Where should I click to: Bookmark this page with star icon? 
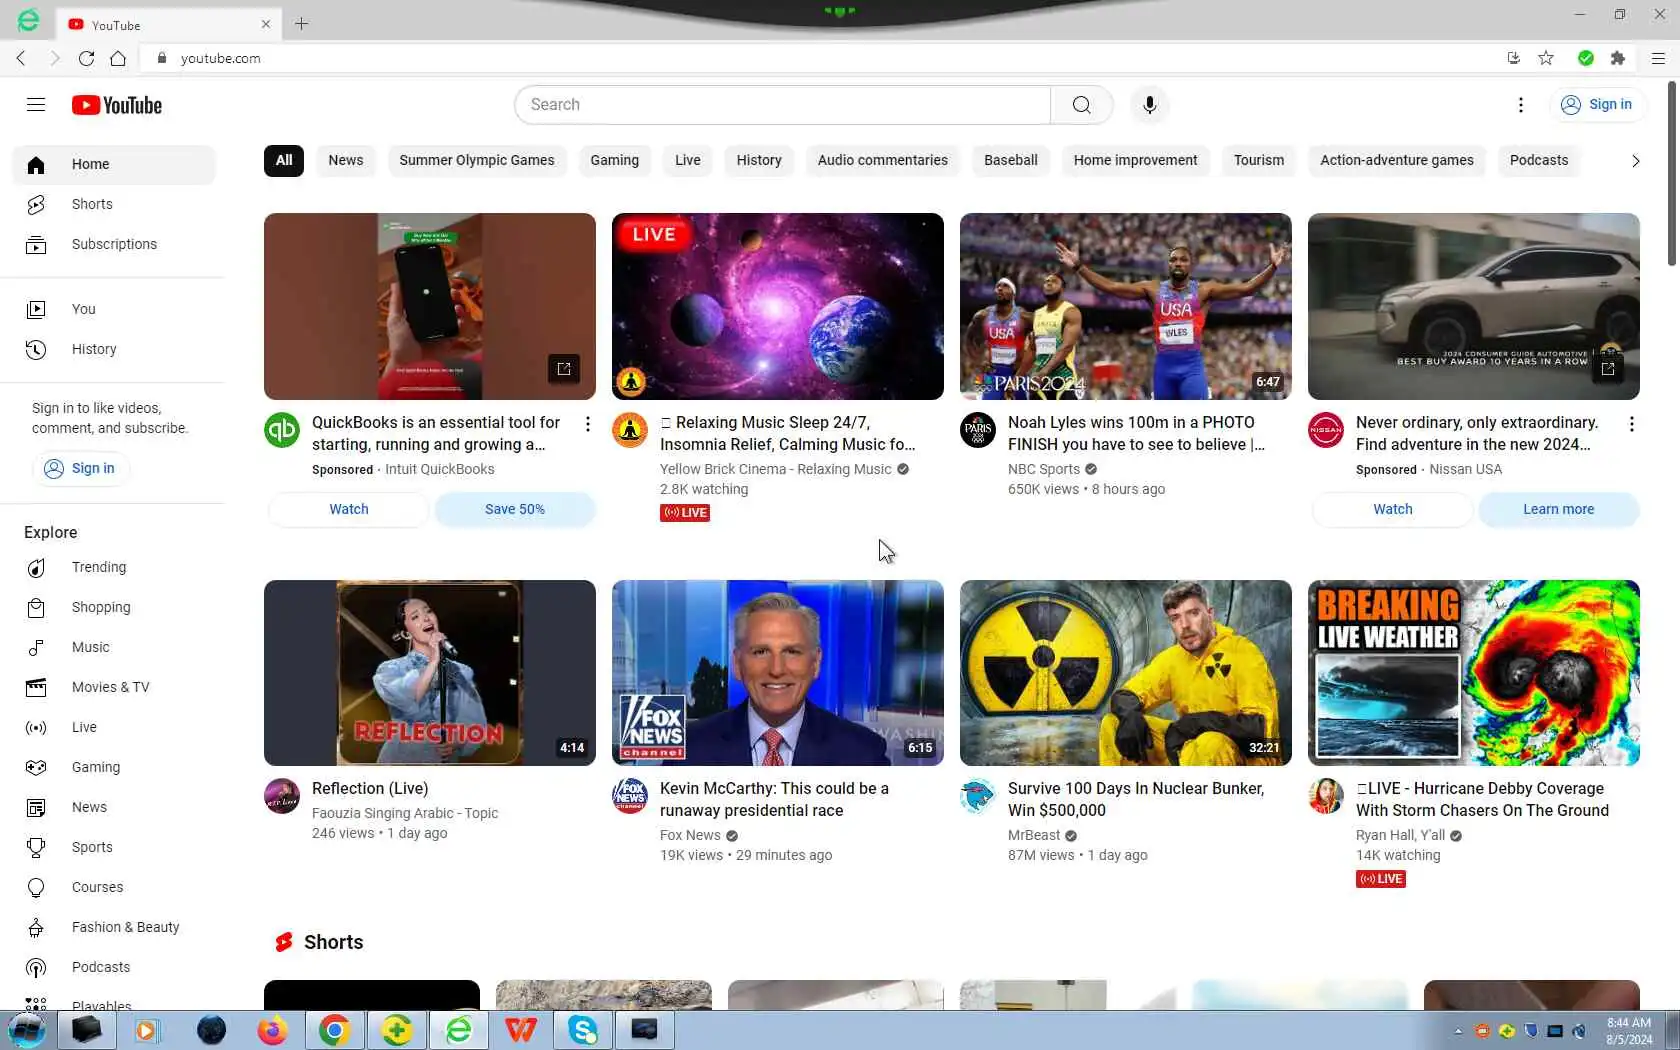coord(1546,58)
